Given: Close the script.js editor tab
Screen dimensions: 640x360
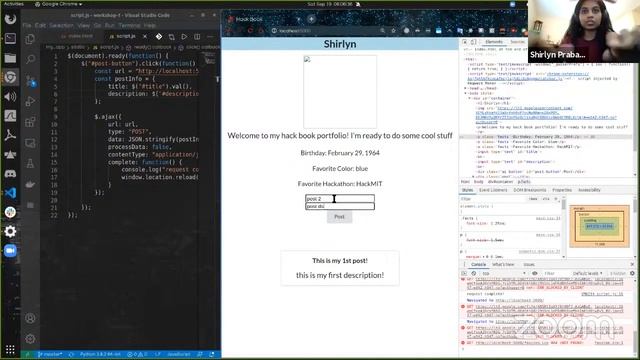Looking at the screenshot, I should [x=144, y=36].
